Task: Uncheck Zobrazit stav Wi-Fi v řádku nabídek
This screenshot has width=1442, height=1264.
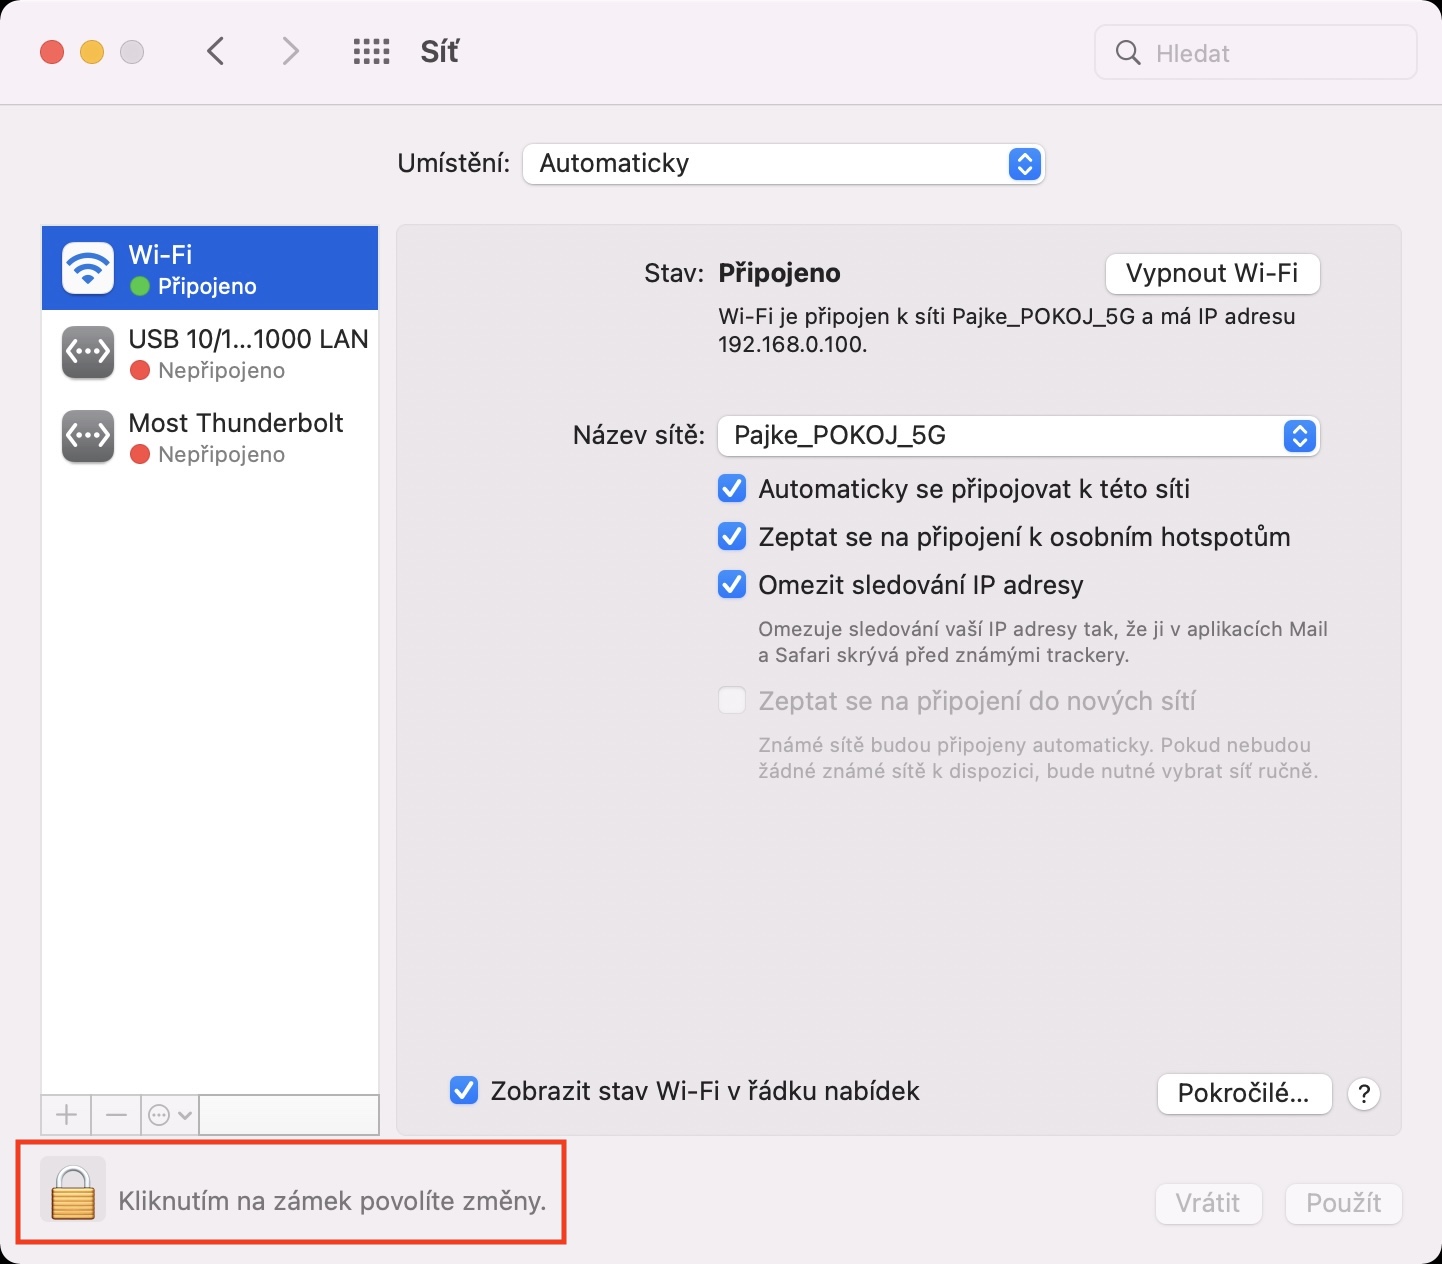Action: point(464,1091)
